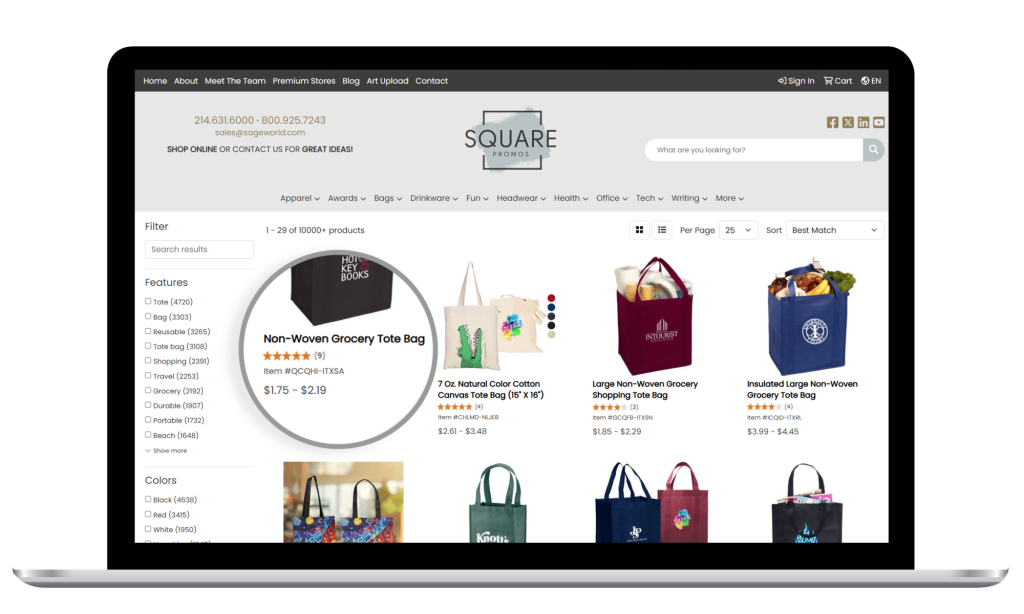
Task: Open the Bags category menu
Action: click(x=388, y=198)
